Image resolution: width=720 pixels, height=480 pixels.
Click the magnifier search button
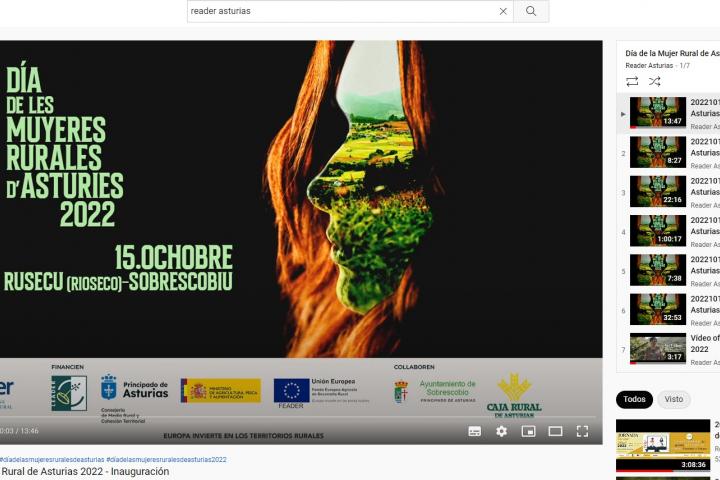531,11
